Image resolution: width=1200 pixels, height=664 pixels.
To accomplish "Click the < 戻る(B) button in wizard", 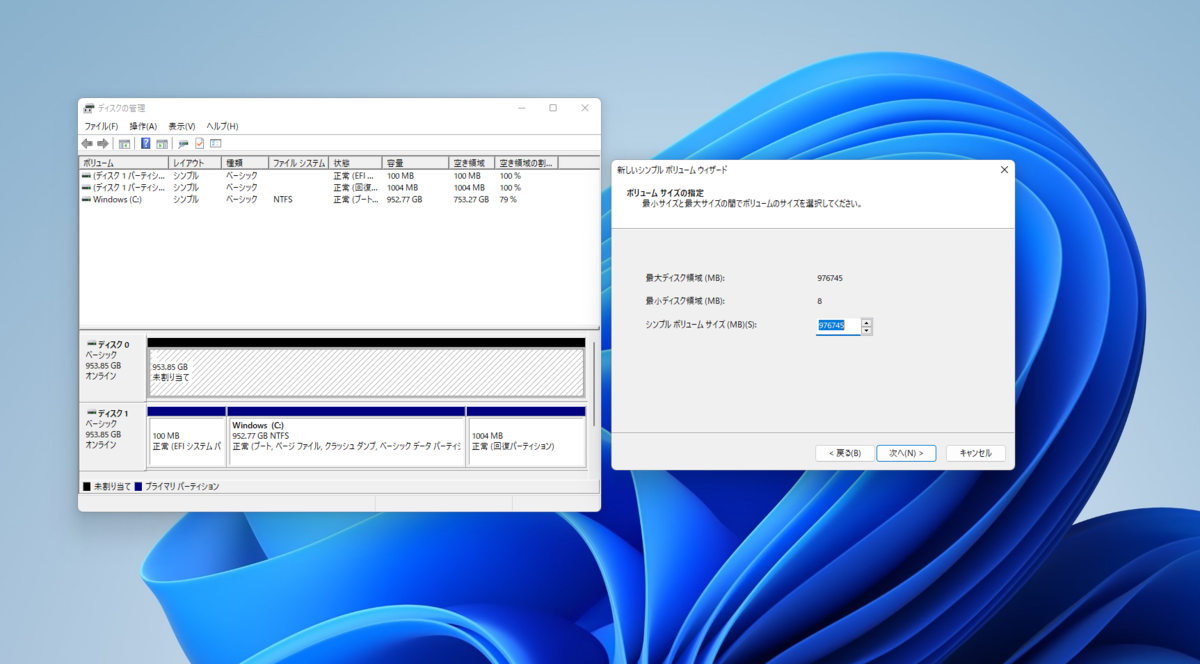I will click(845, 453).
